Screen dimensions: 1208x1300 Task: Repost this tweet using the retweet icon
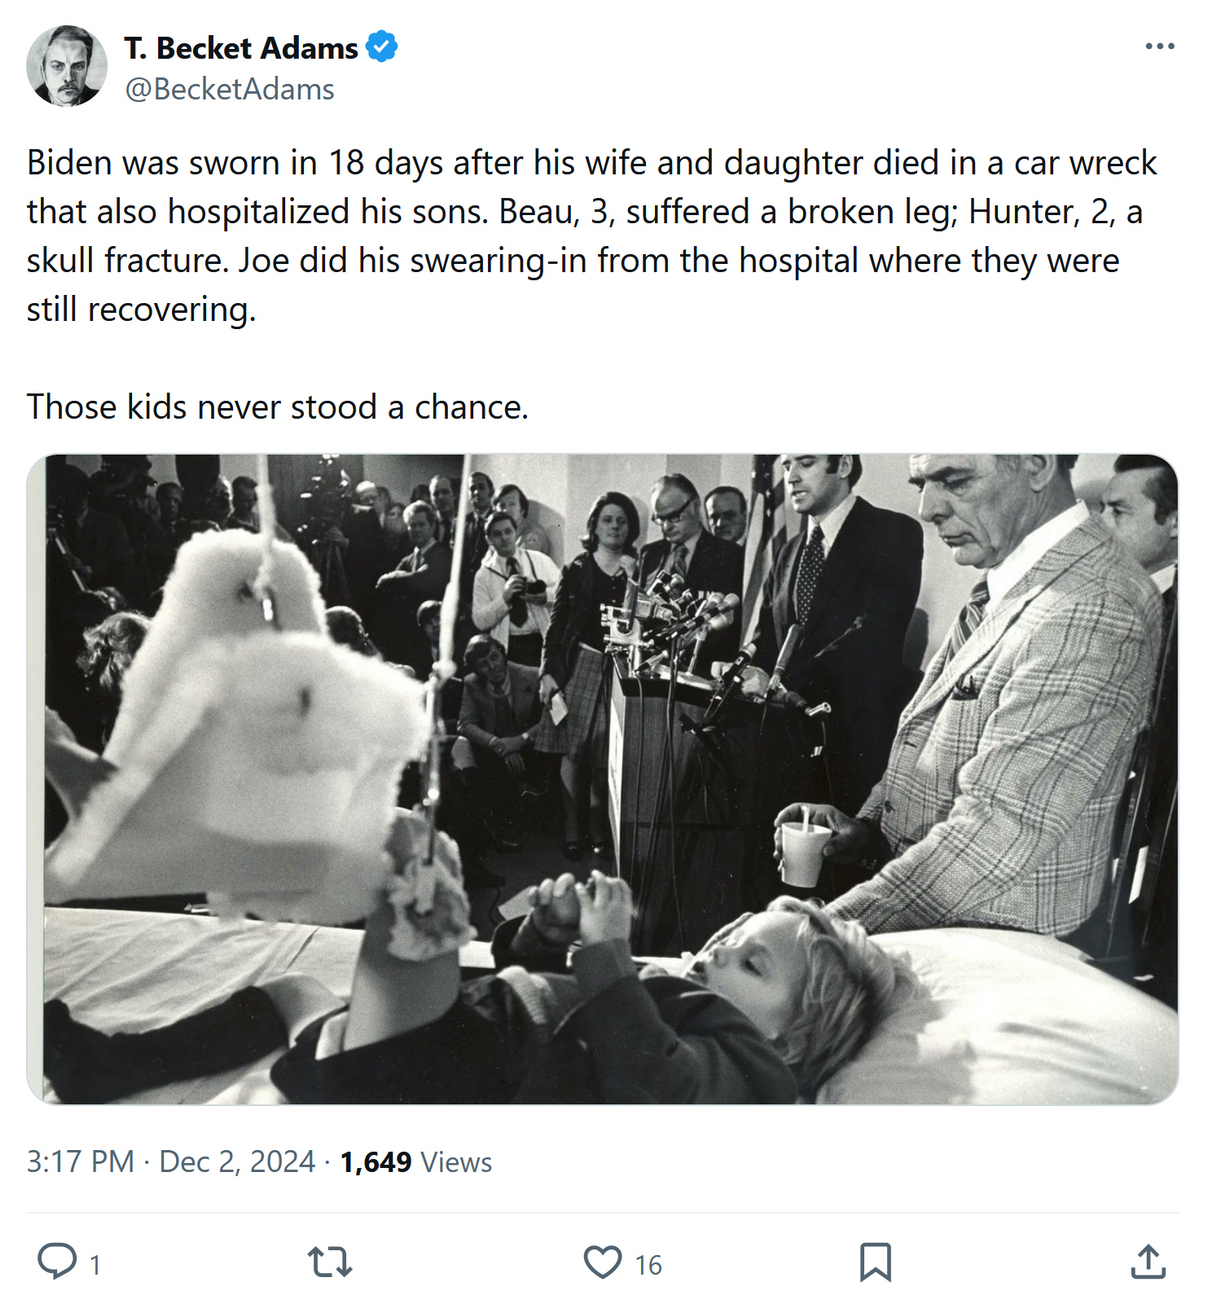pos(329,1262)
